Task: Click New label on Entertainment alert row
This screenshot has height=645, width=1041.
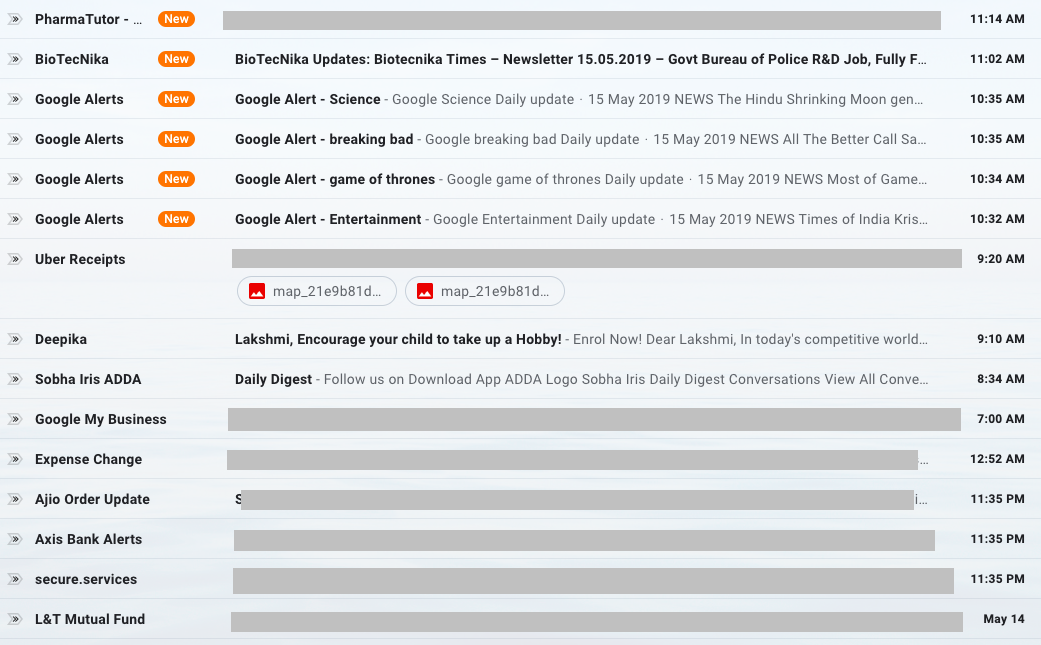Action: (176, 219)
